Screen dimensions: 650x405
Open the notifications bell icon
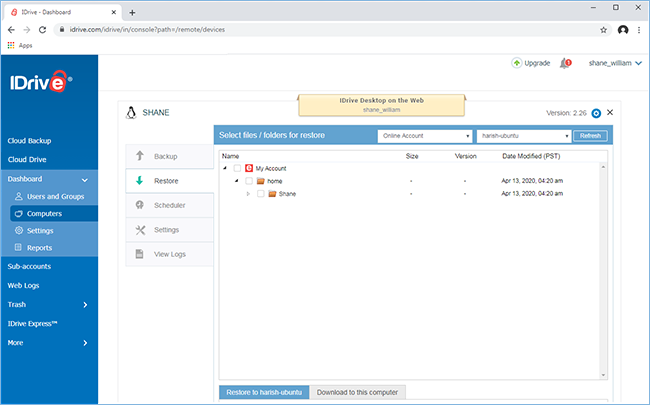point(565,63)
